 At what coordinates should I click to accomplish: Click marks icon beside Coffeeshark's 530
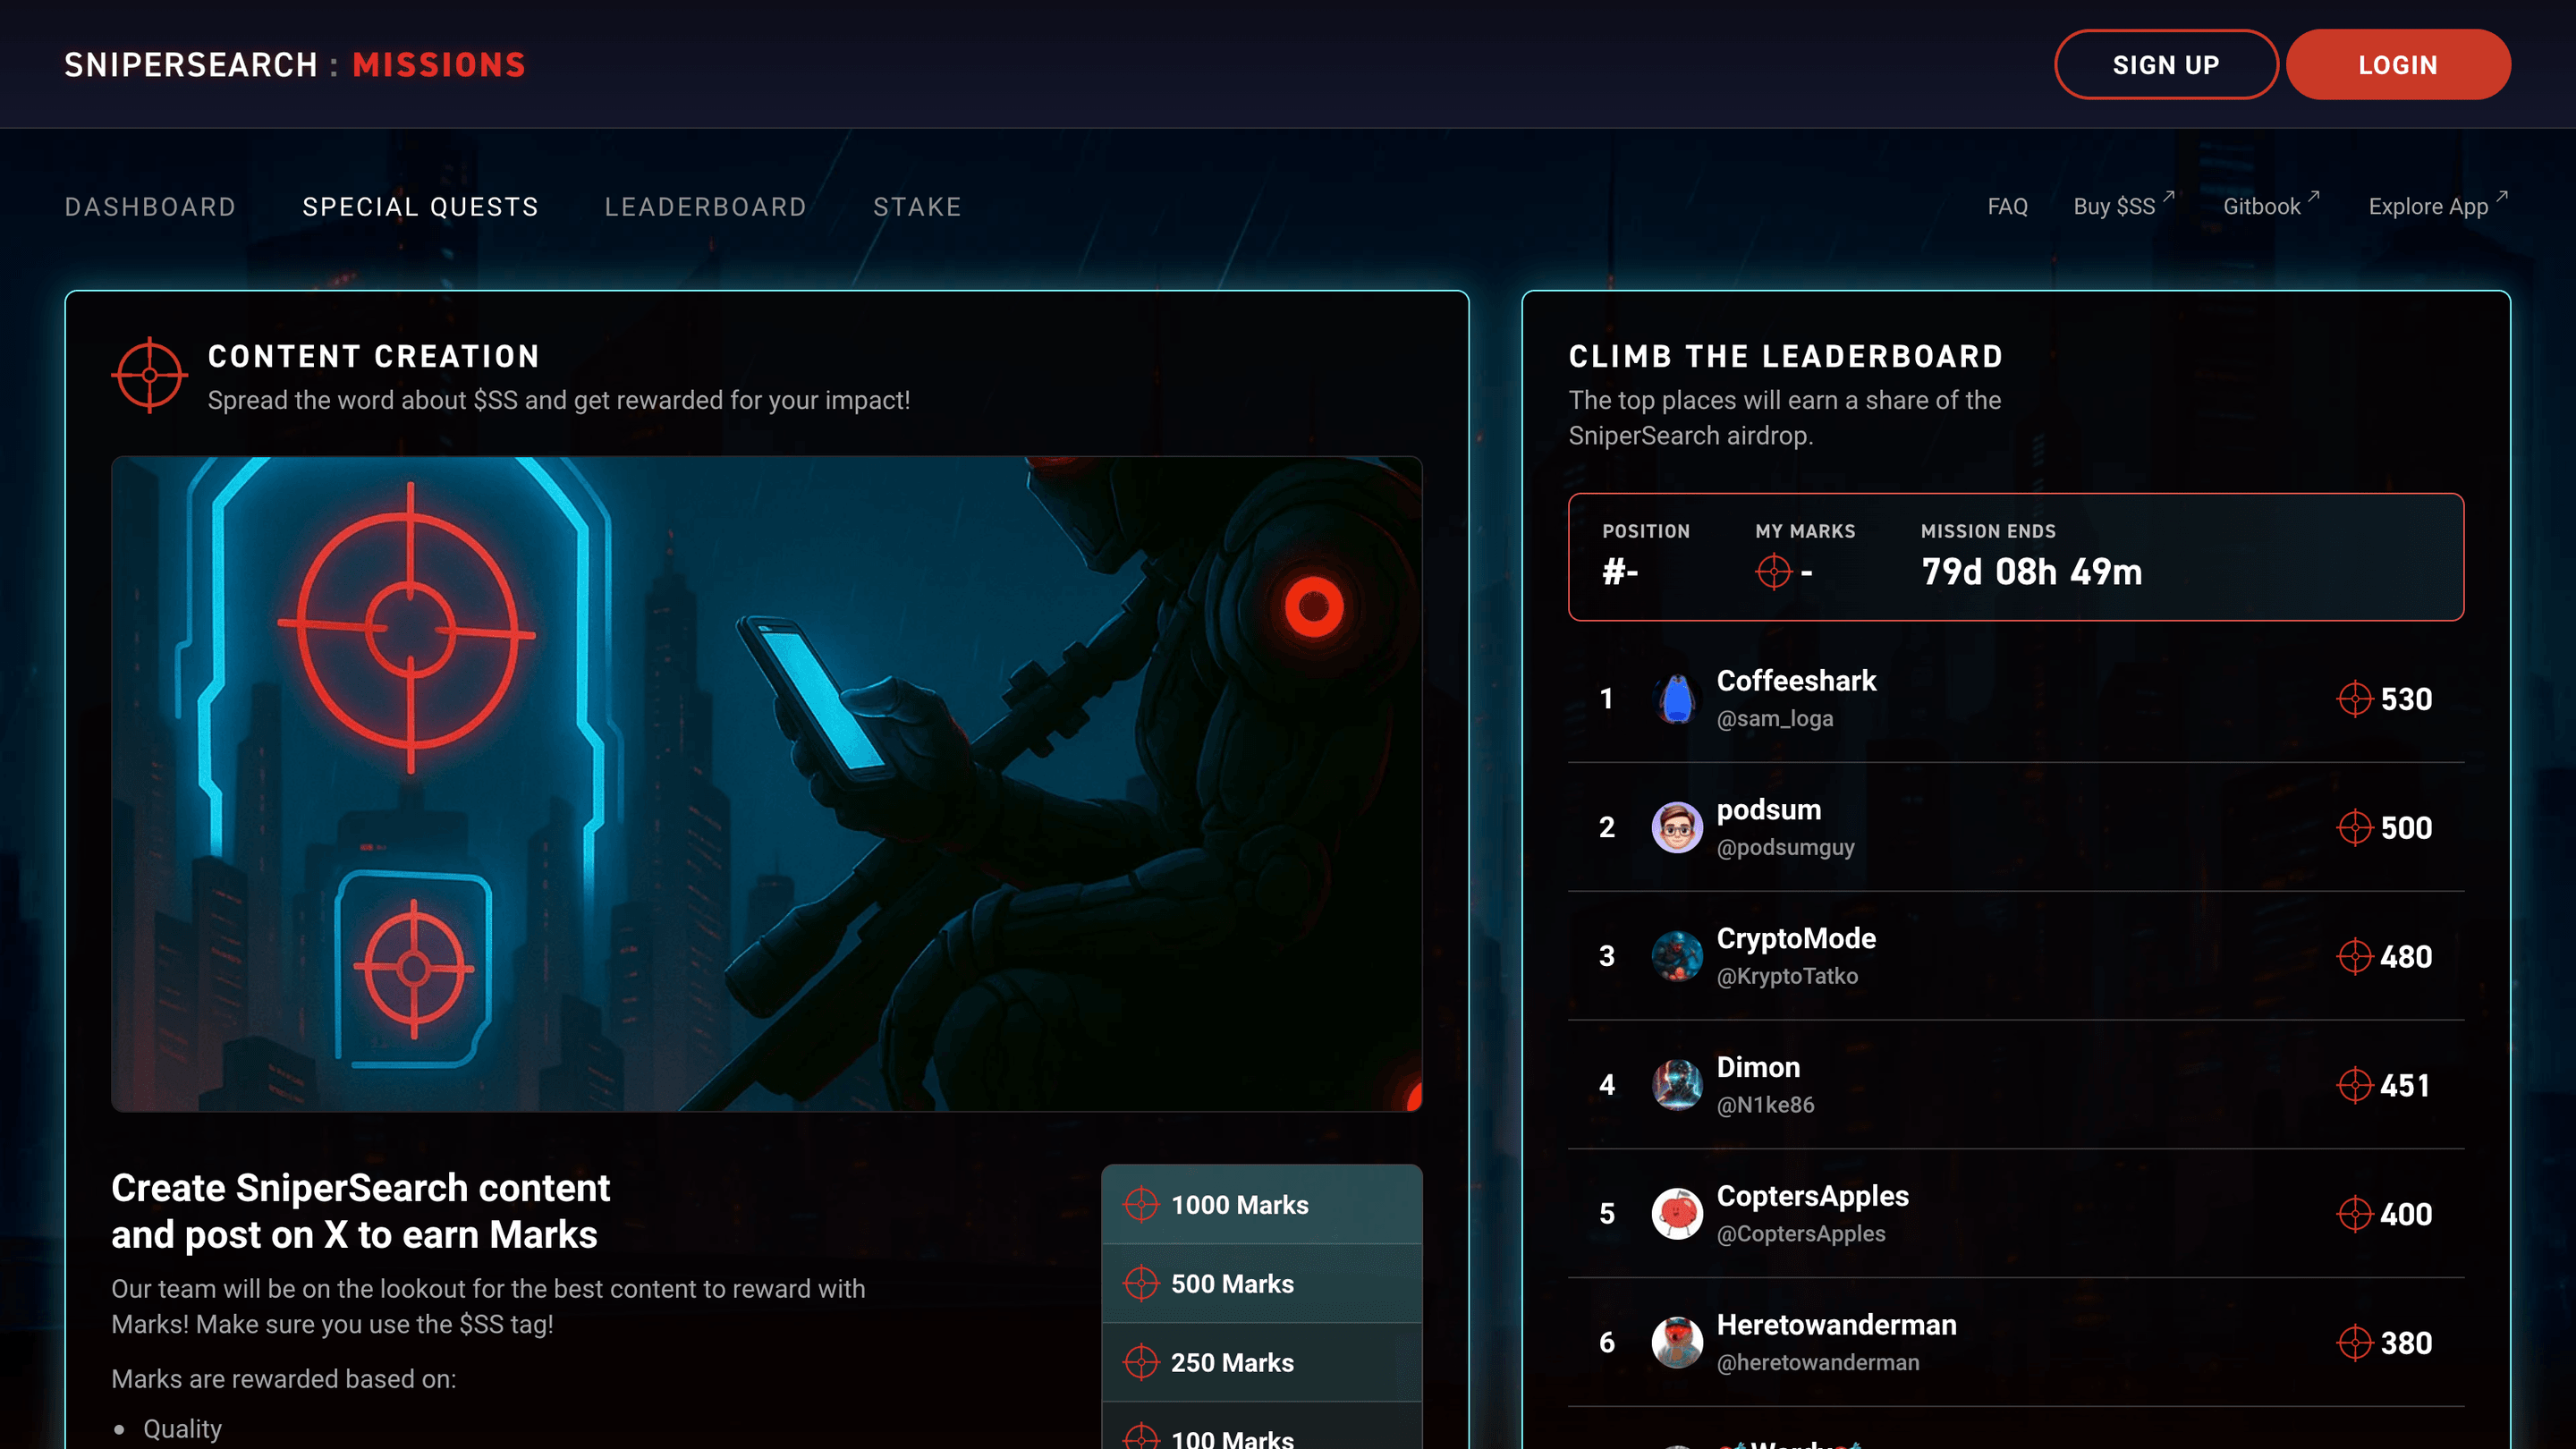coord(2354,698)
